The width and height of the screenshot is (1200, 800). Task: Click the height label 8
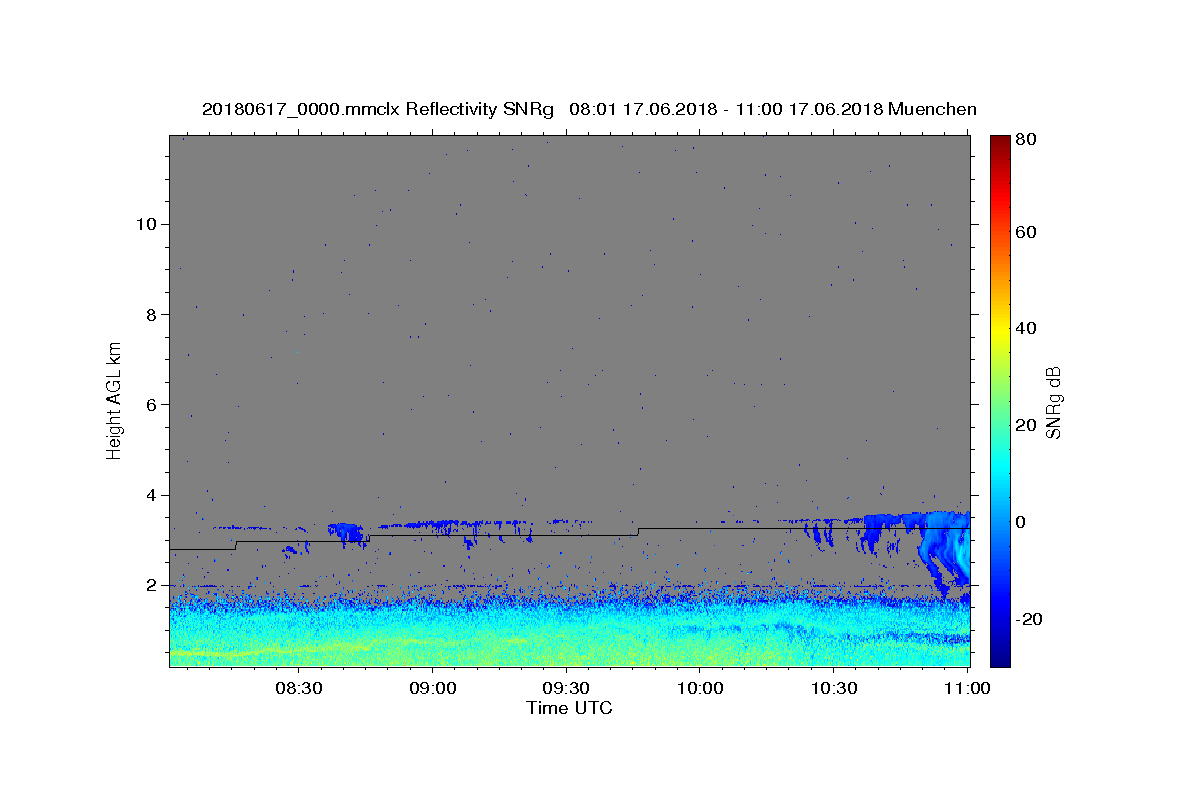point(150,314)
